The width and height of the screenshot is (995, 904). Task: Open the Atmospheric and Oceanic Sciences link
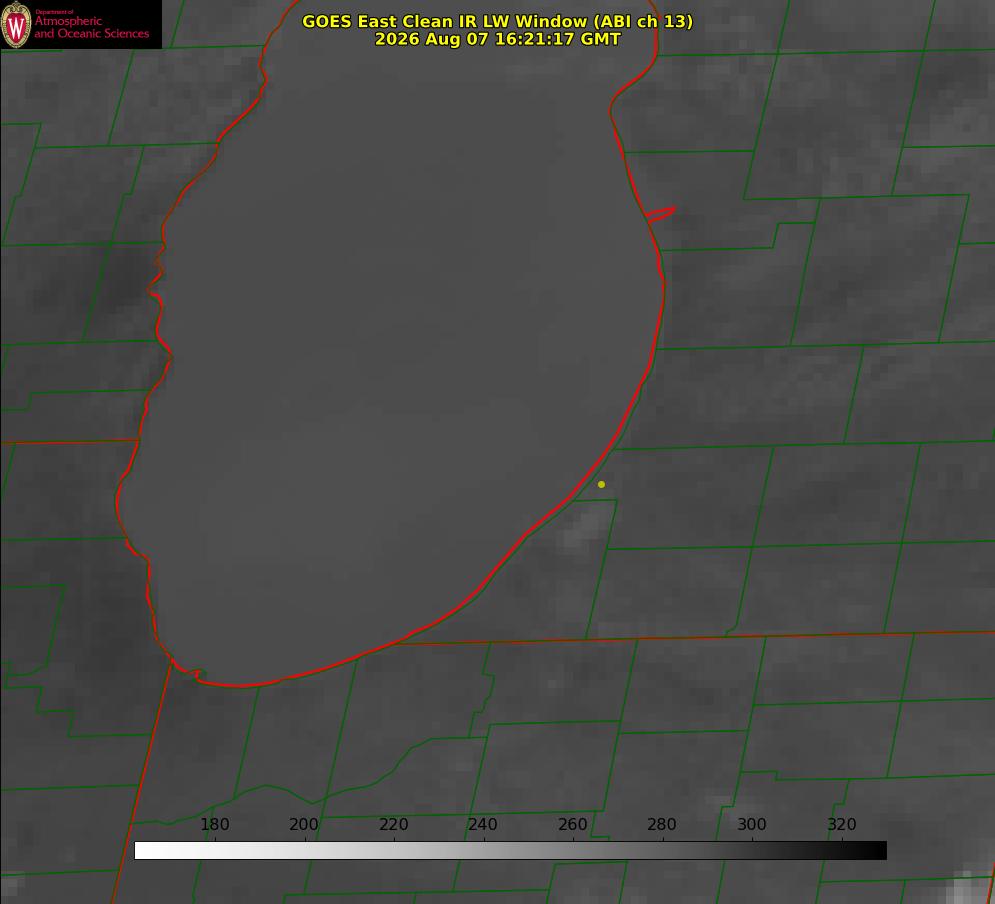tap(91, 27)
